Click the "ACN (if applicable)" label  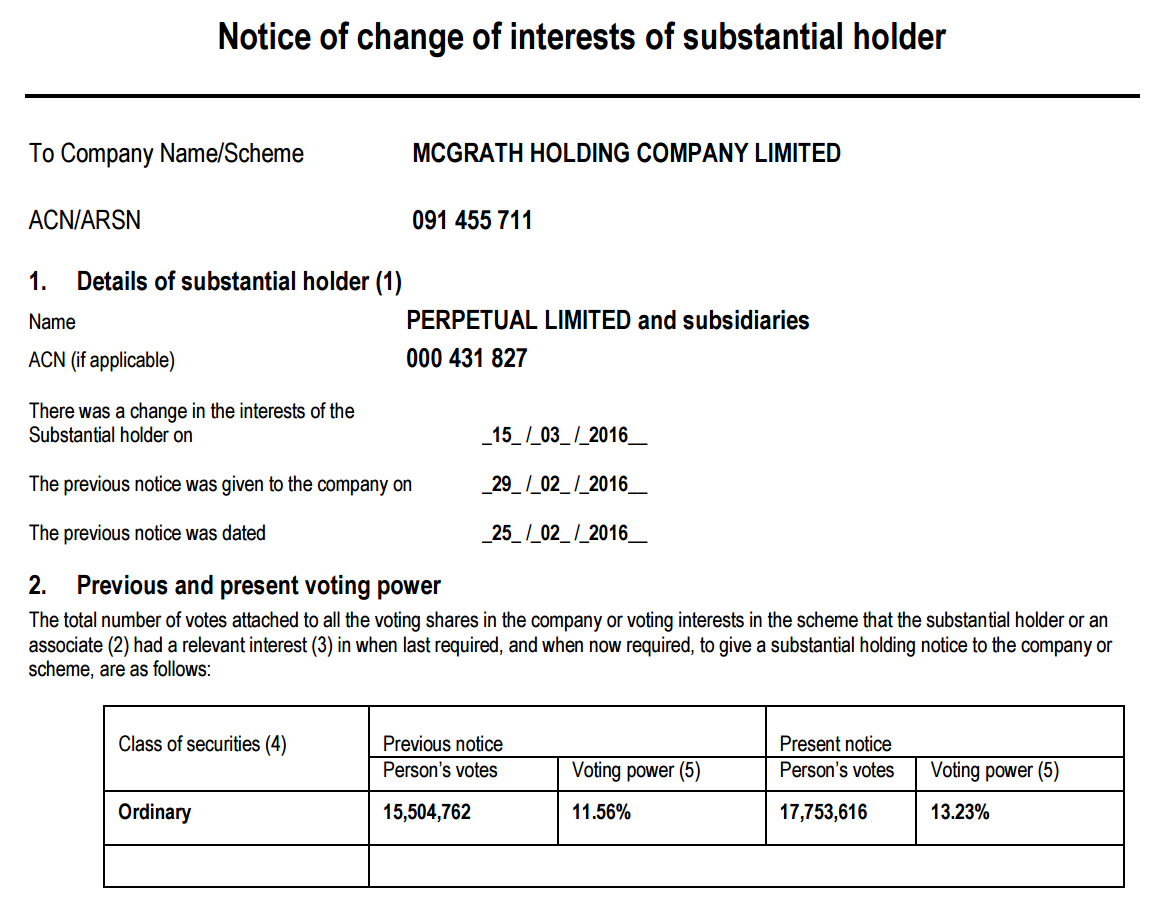[101, 360]
